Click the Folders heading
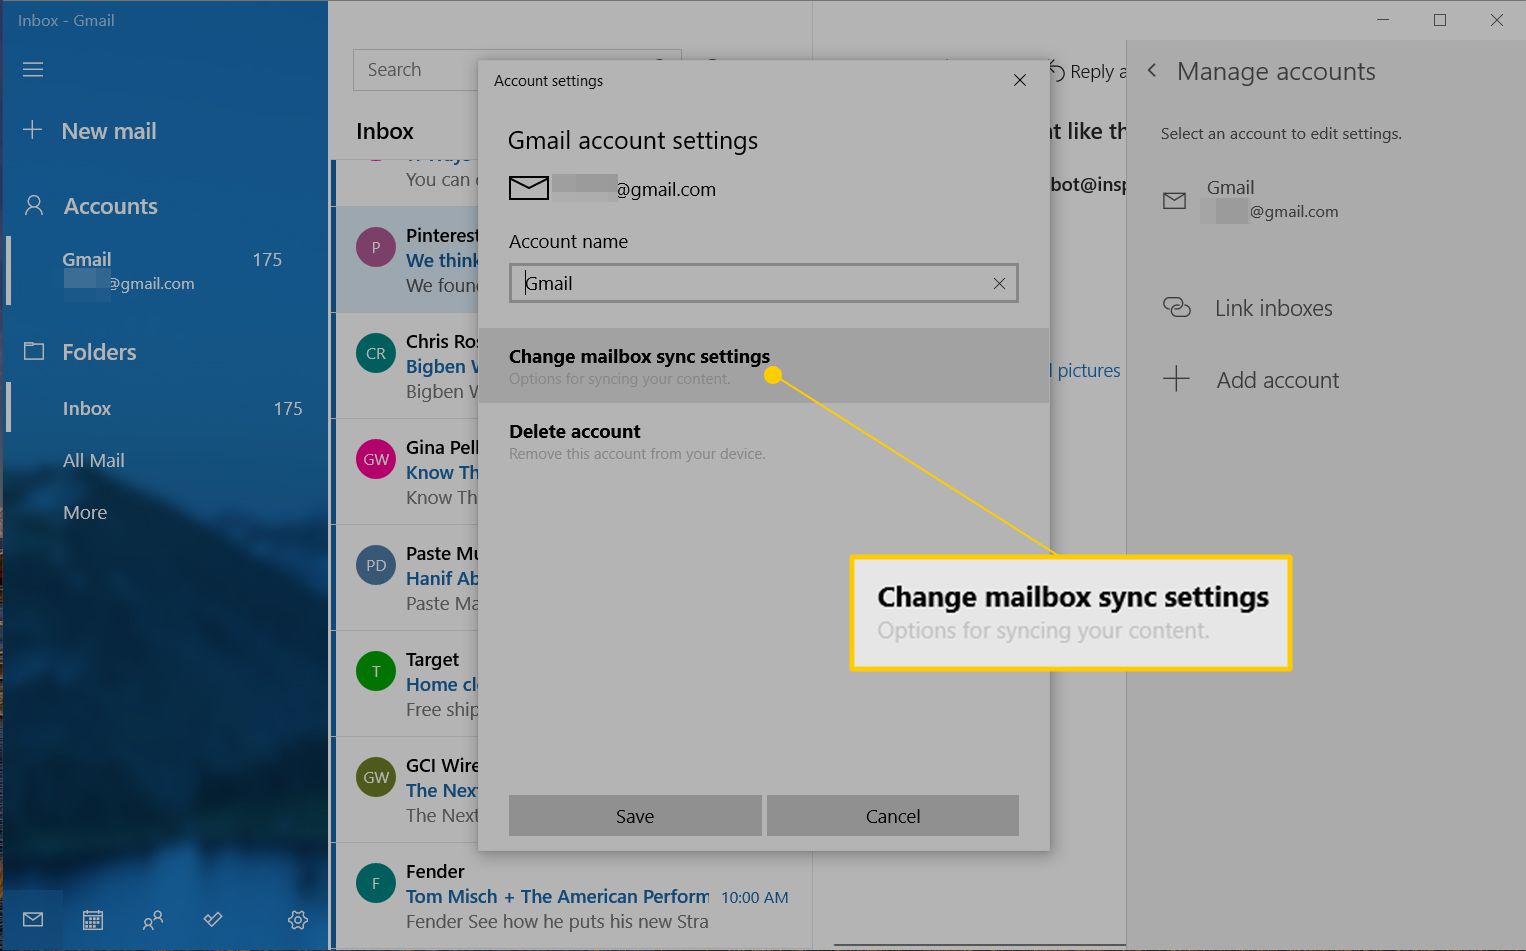1526x951 pixels. 99,352
